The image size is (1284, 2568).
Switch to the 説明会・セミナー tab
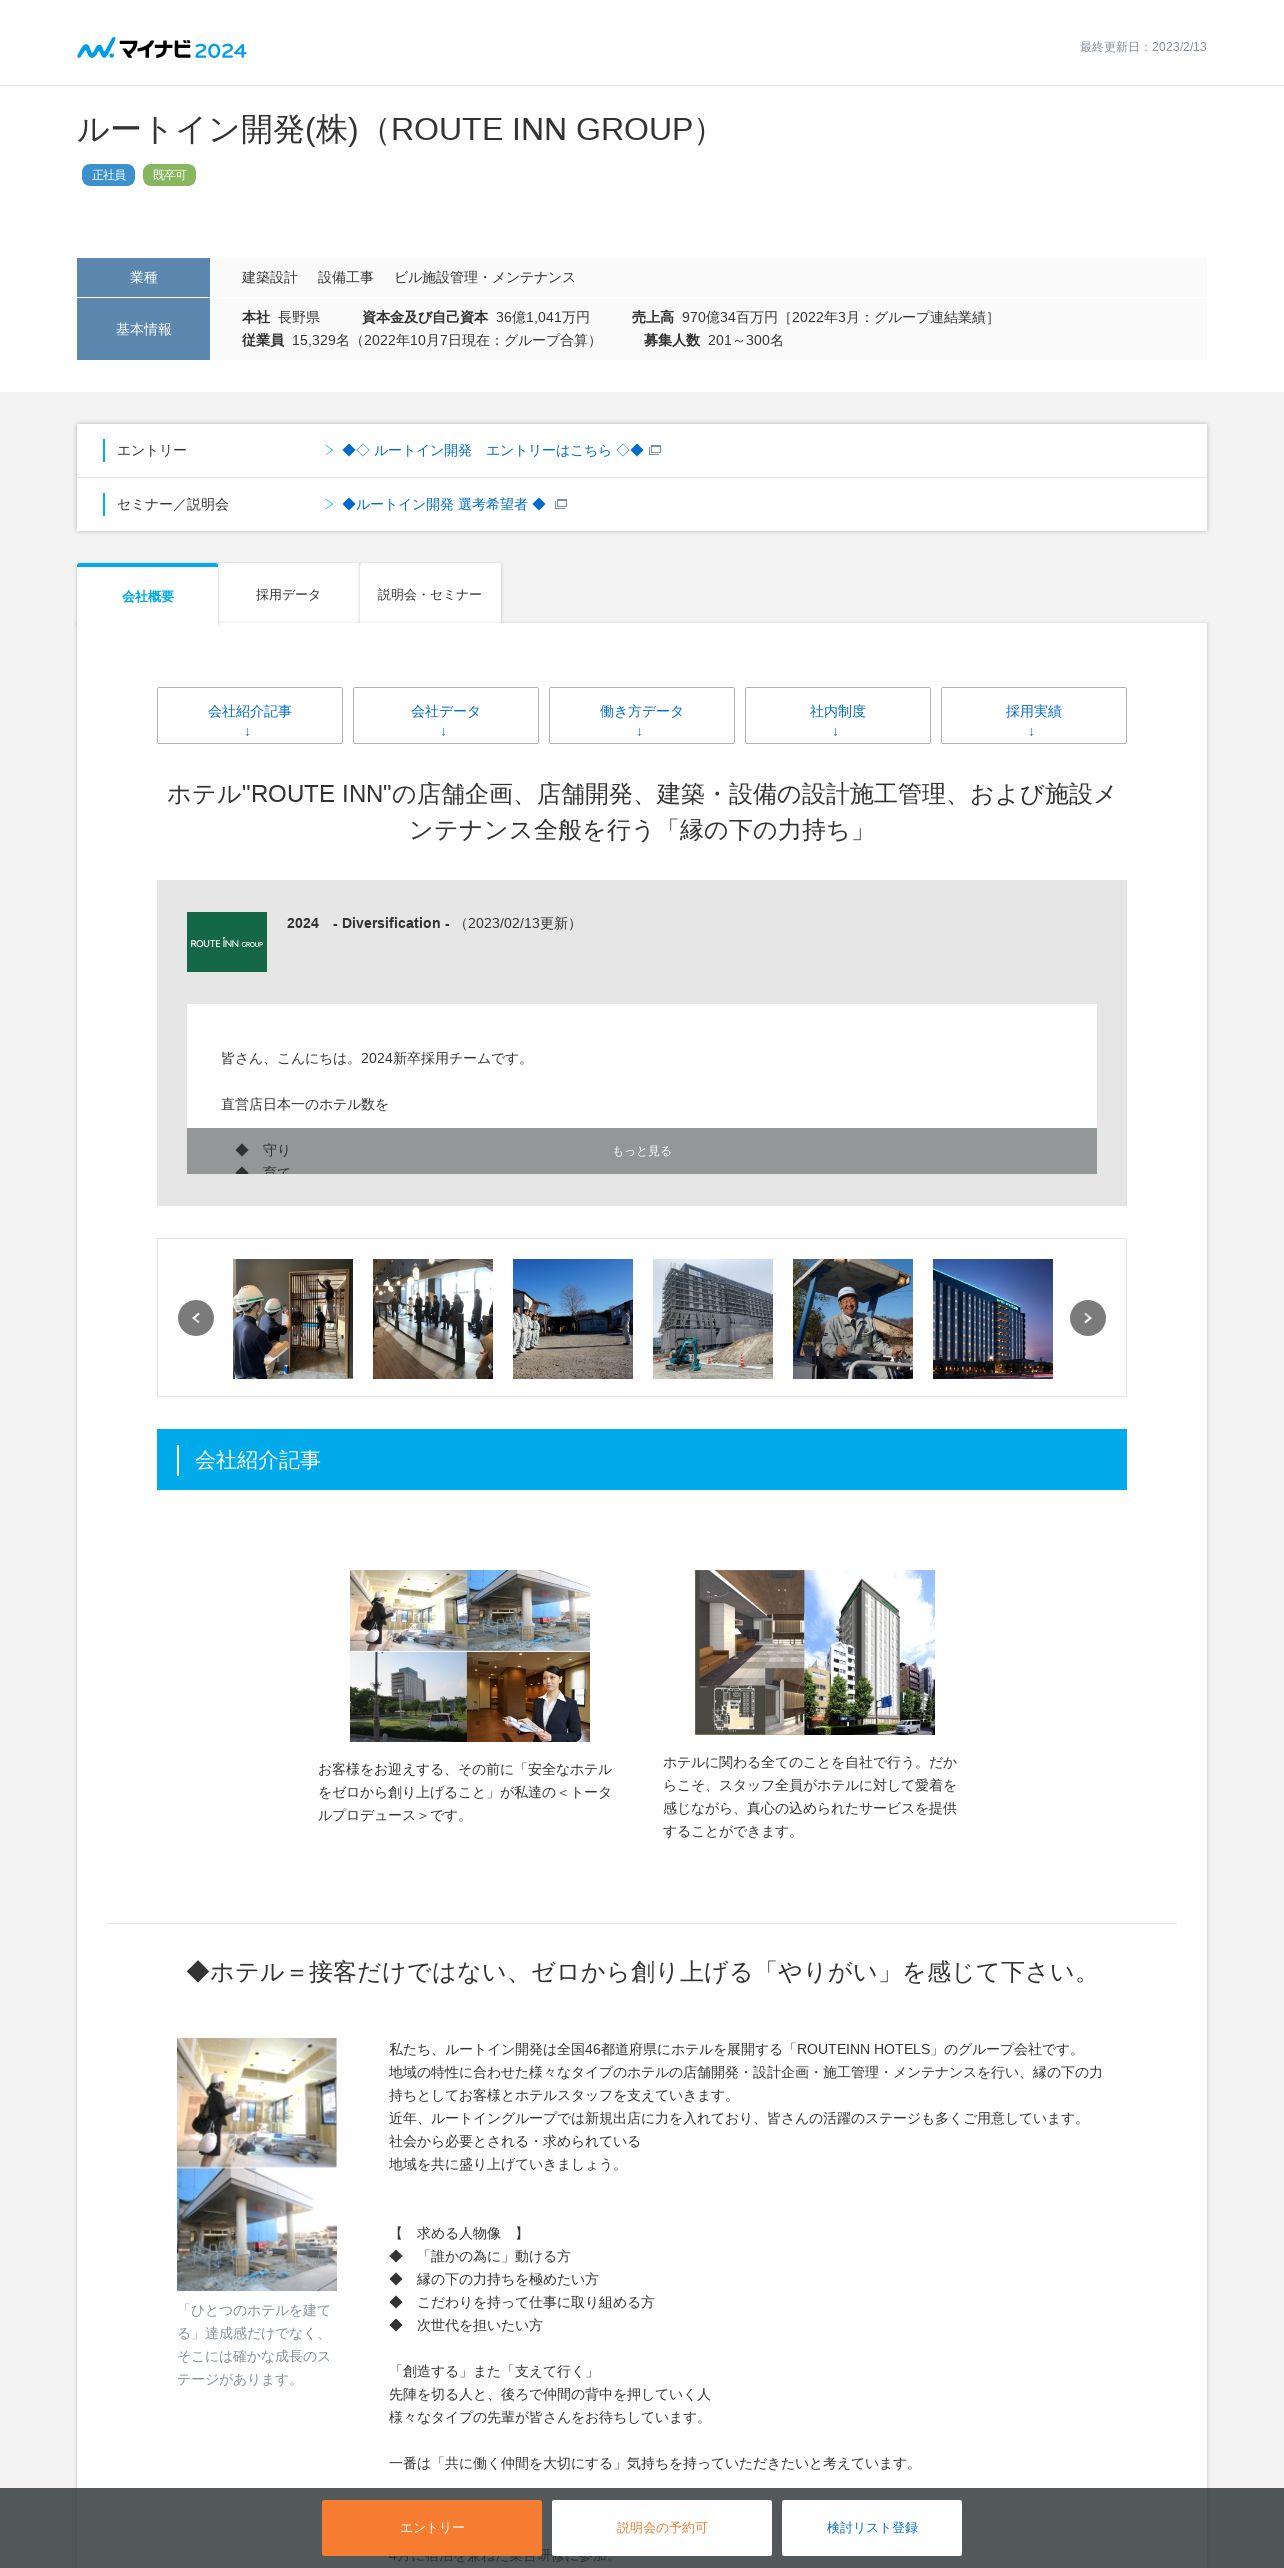430,595
